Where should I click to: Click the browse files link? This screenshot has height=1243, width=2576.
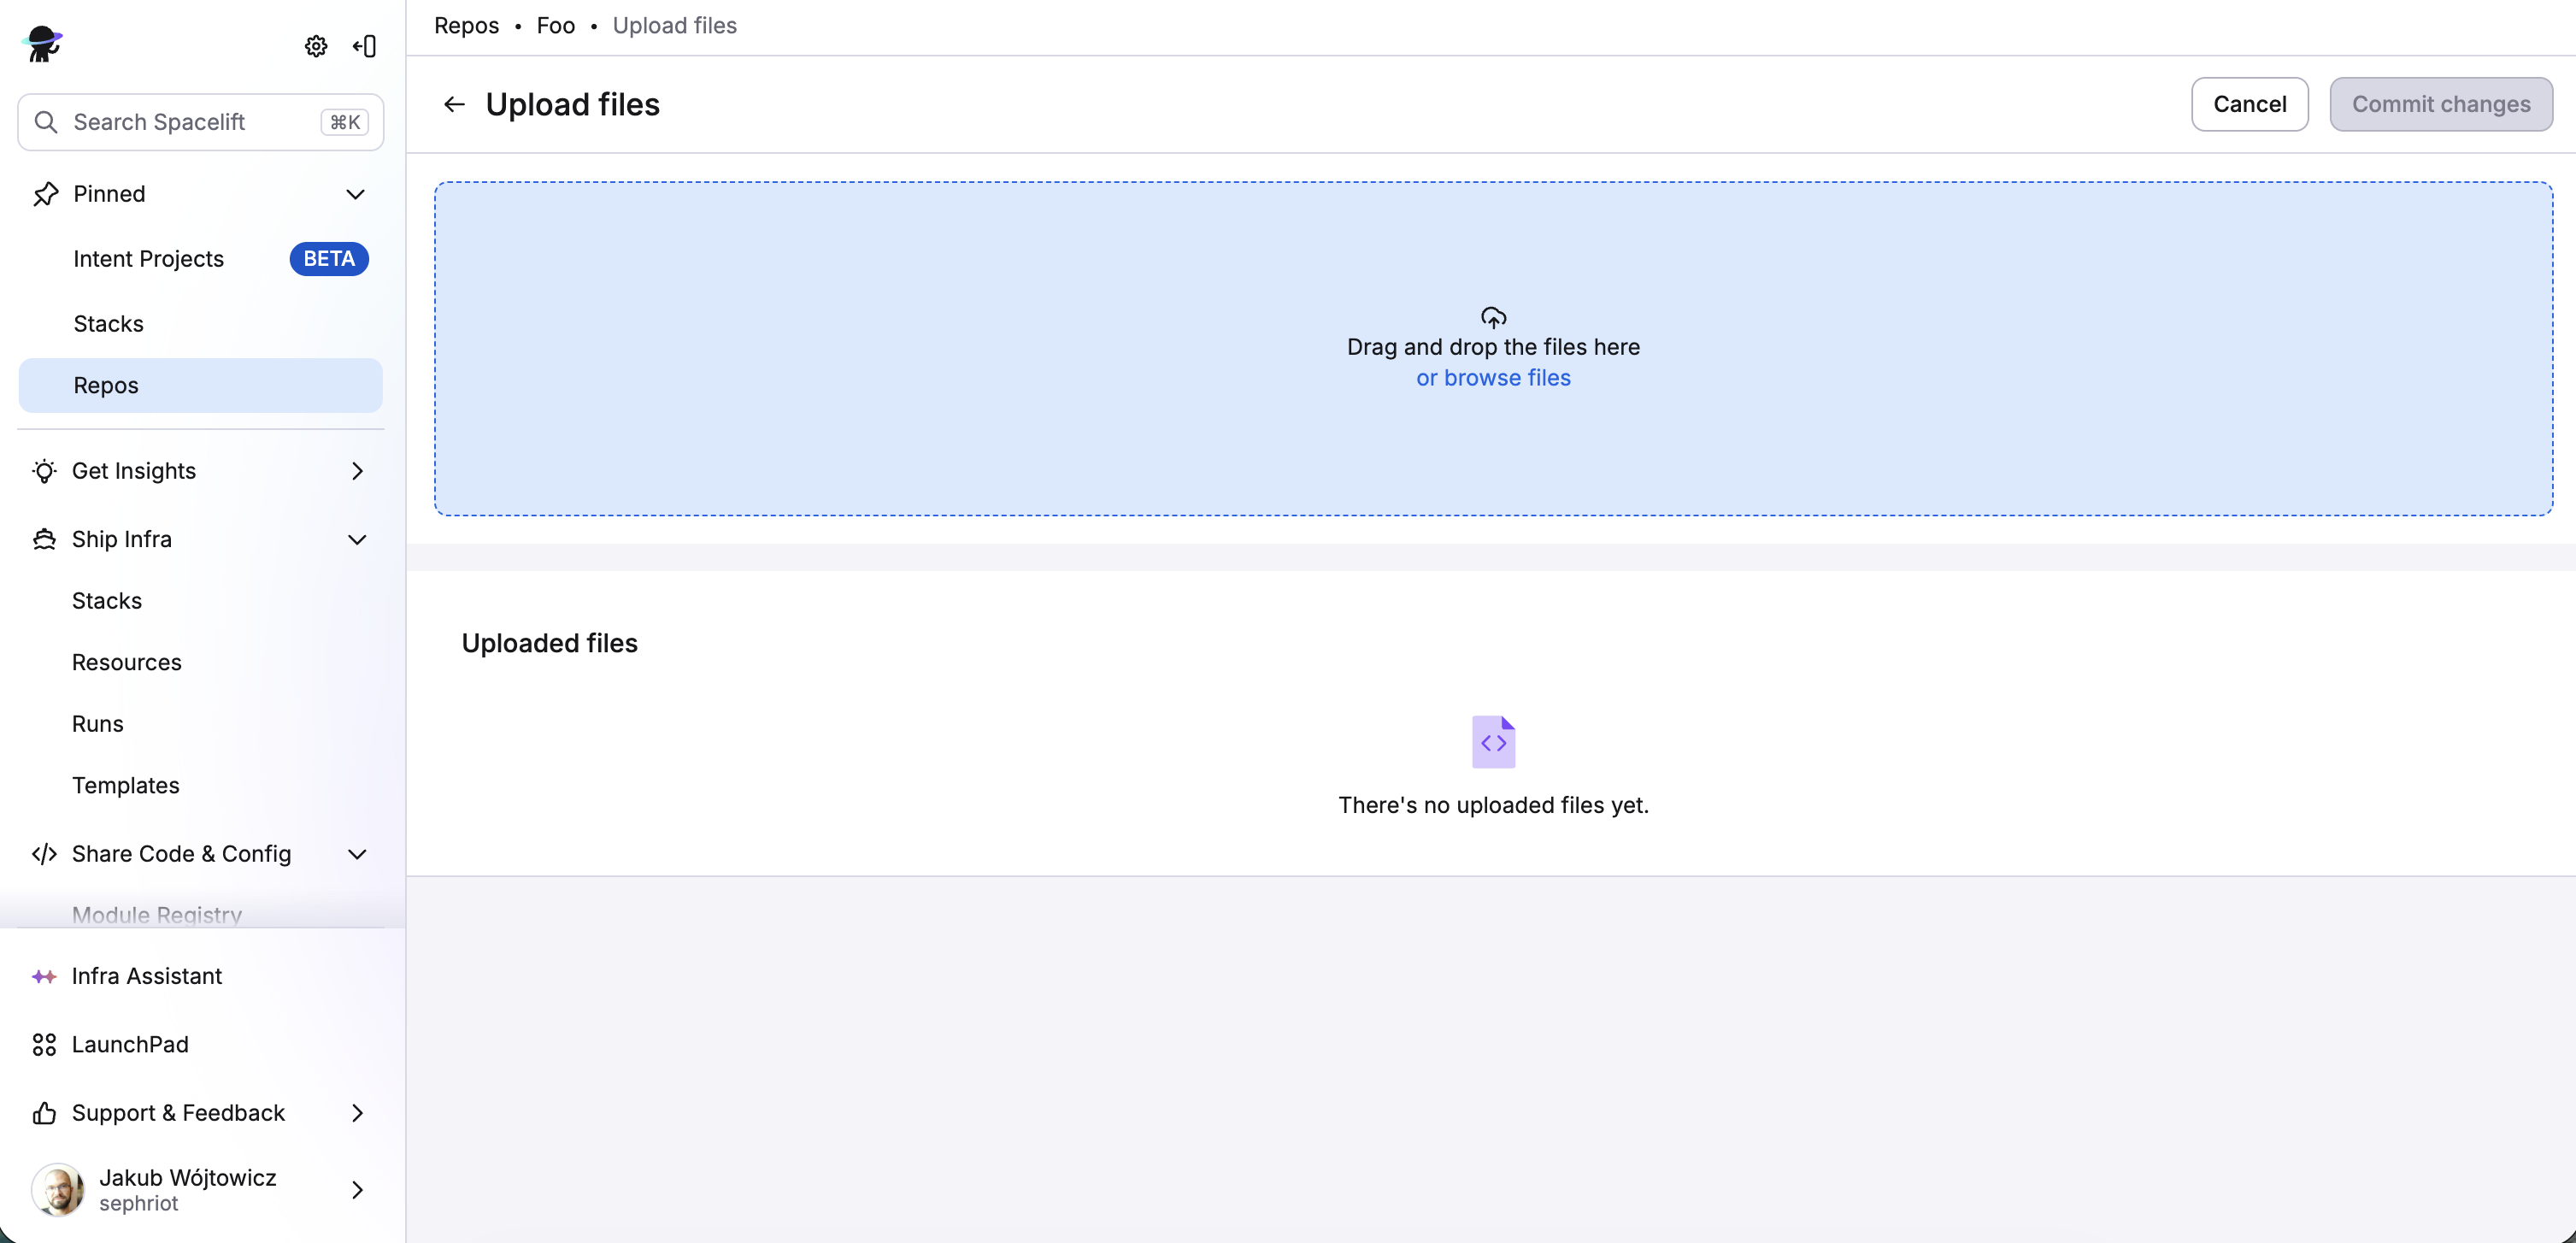1493,378
